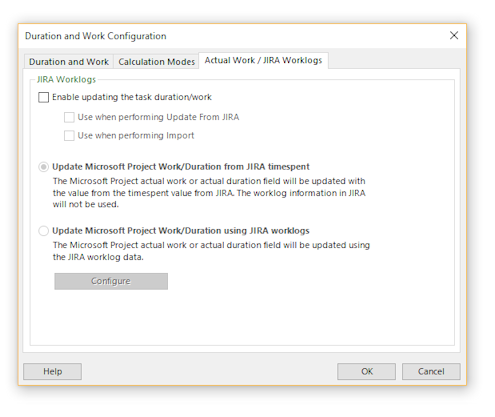Dismiss changes with the Cancel button

pyautogui.click(x=431, y=371)
